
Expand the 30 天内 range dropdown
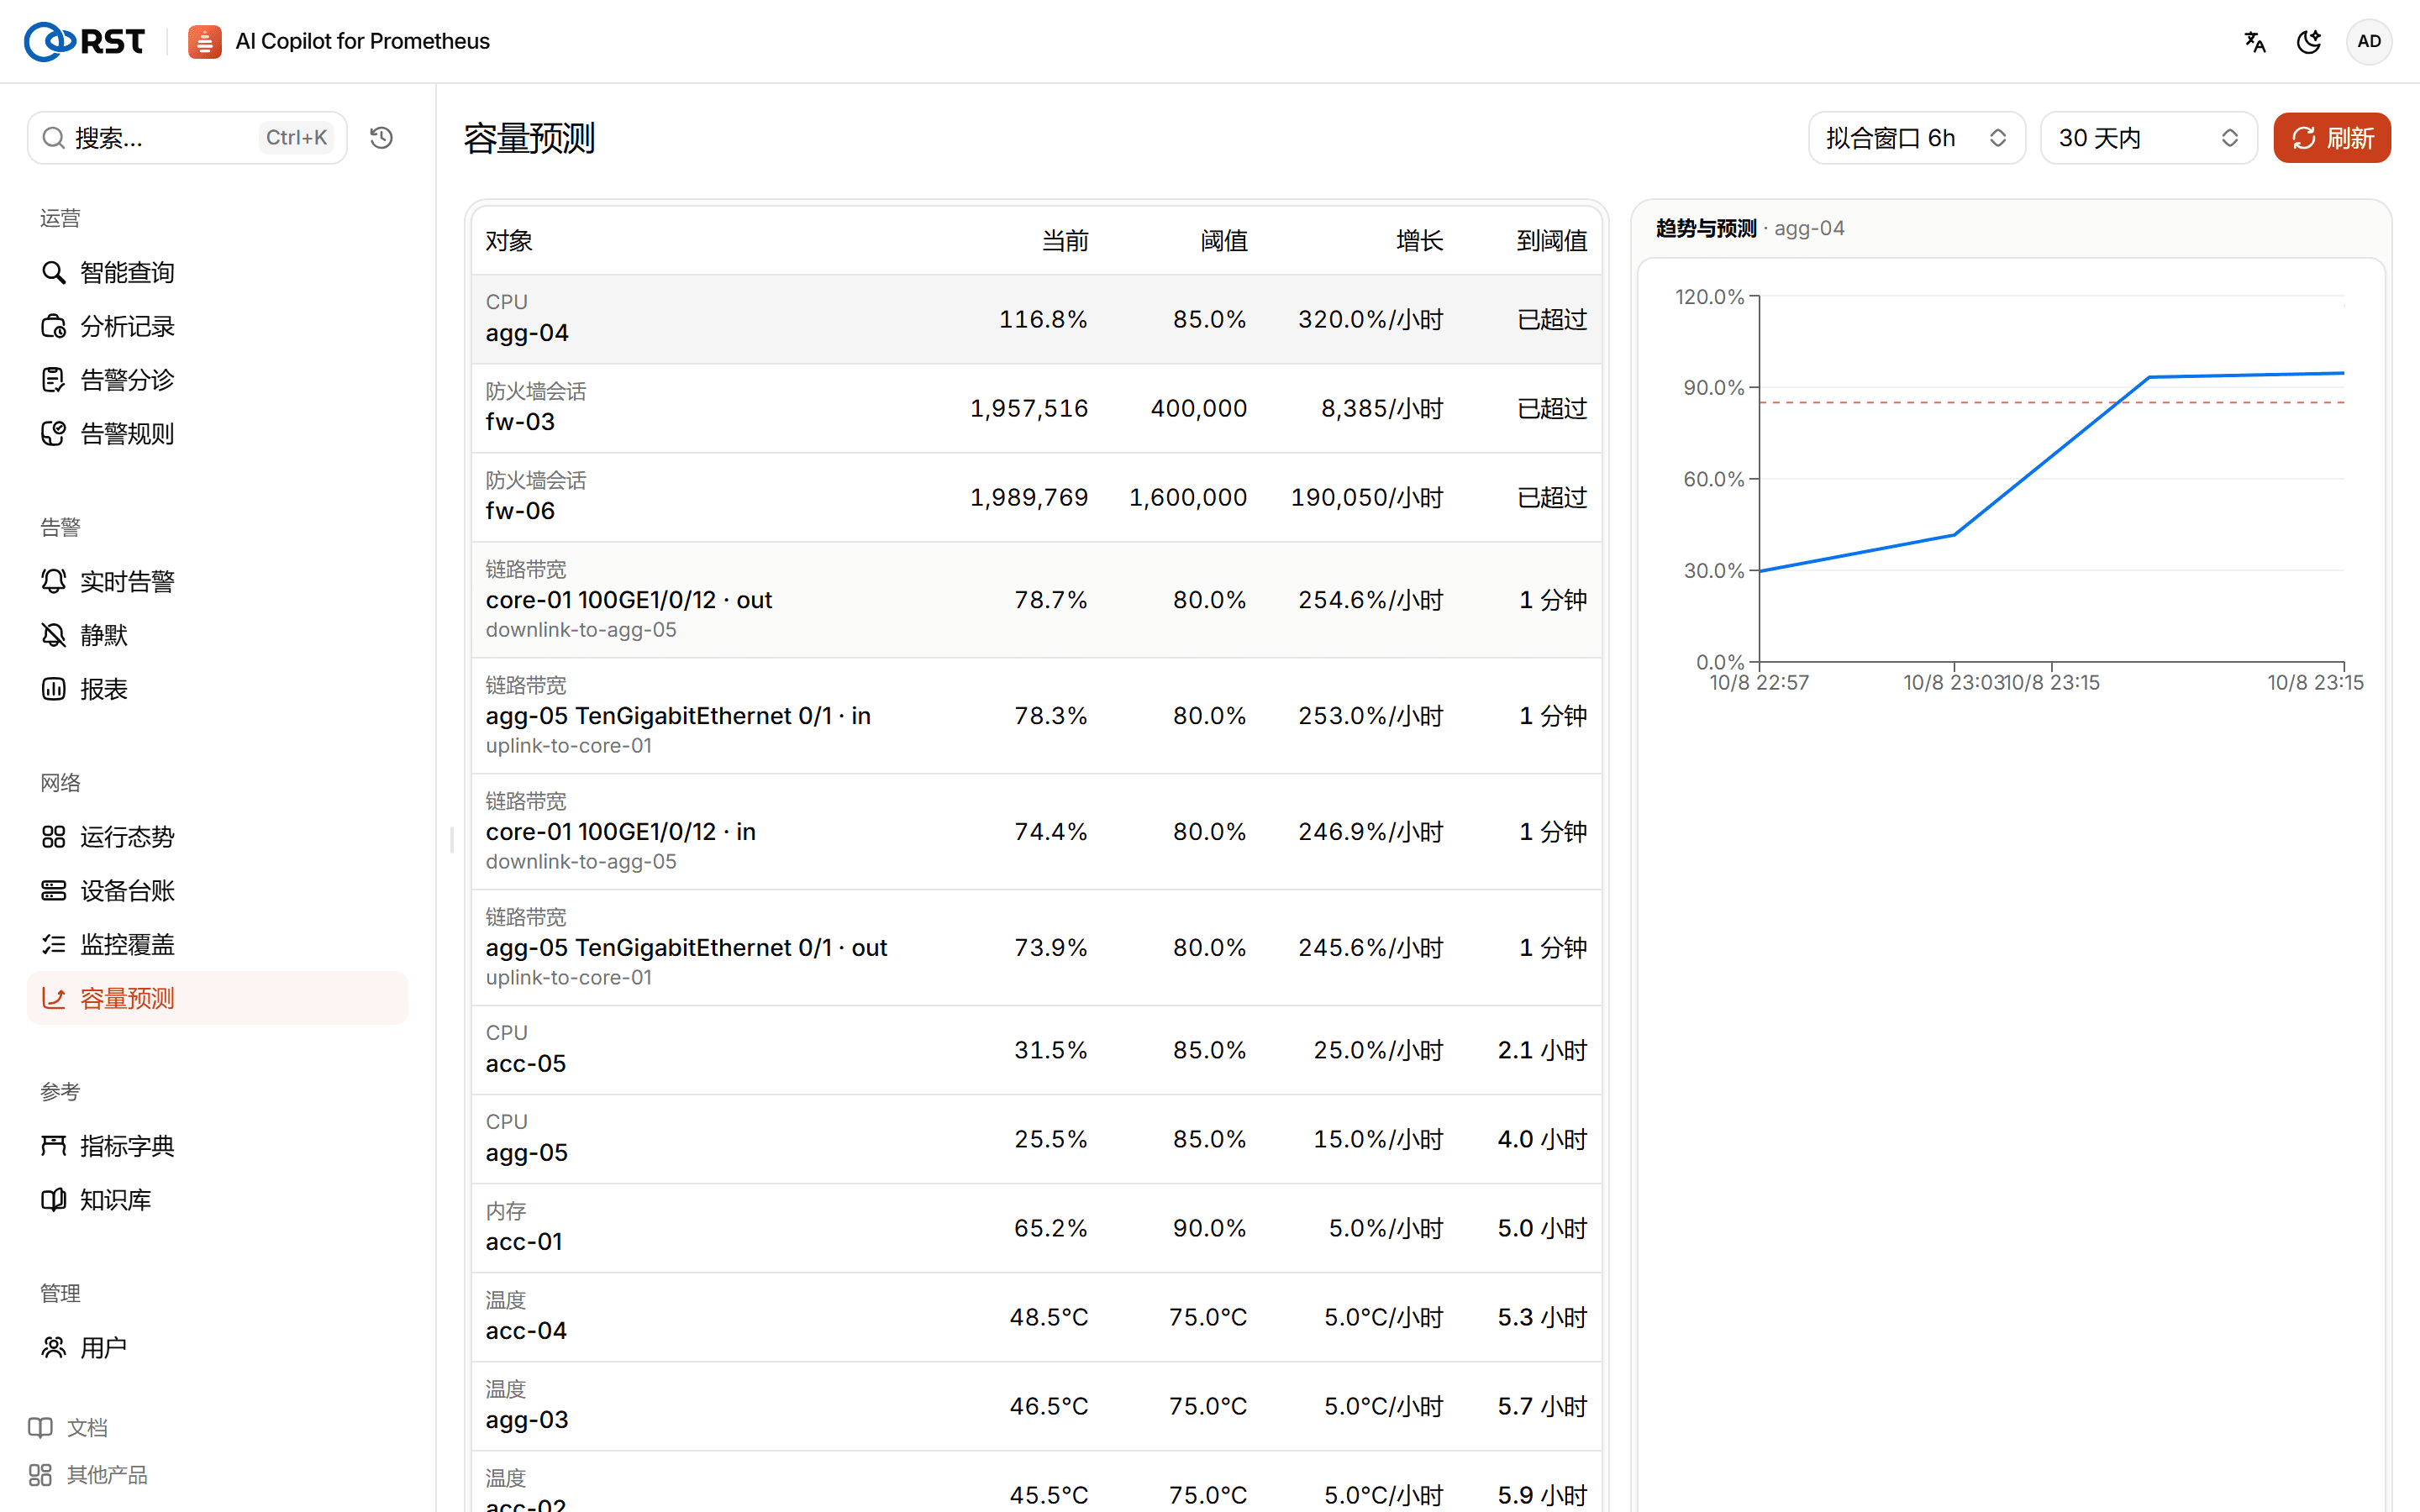point(2148,138)
